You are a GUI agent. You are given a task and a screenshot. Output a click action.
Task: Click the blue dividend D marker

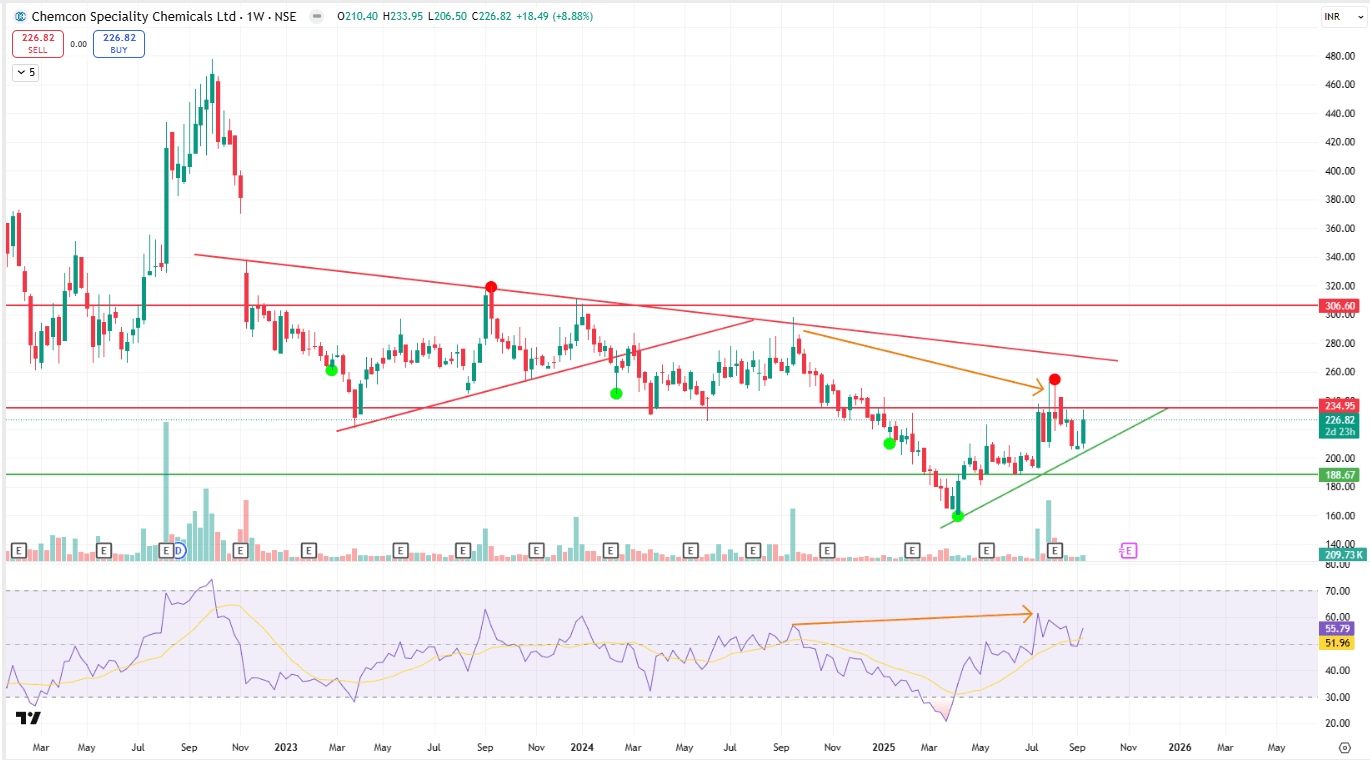(180, 550)
